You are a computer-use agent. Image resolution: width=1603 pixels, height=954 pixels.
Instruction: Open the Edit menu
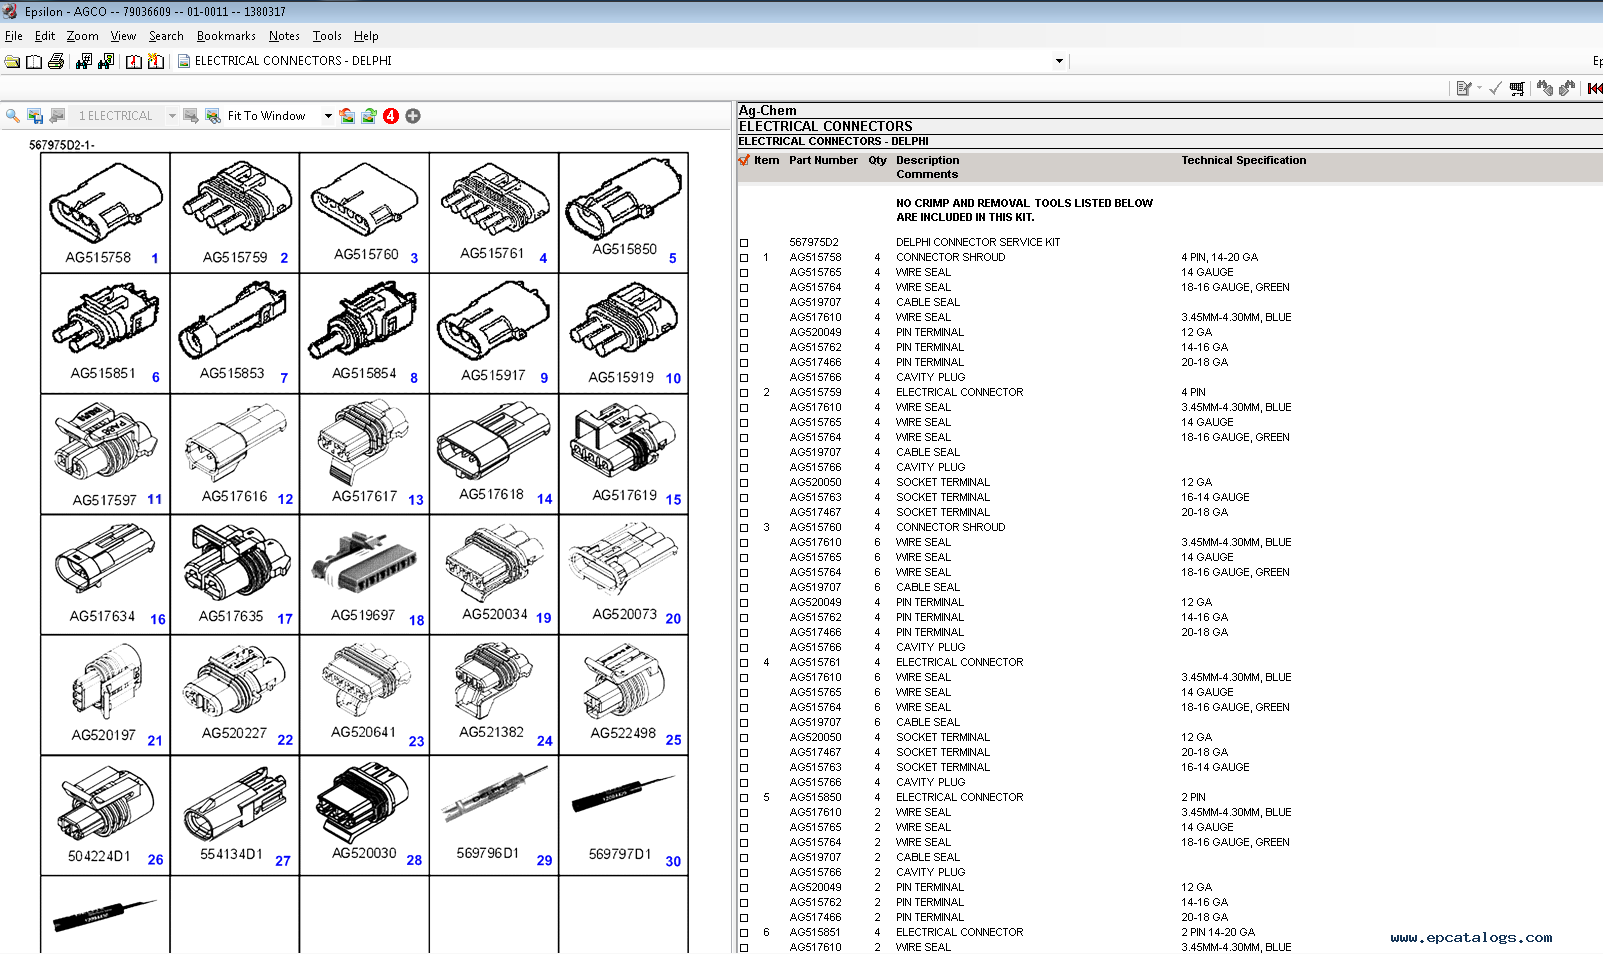[45, 36]
